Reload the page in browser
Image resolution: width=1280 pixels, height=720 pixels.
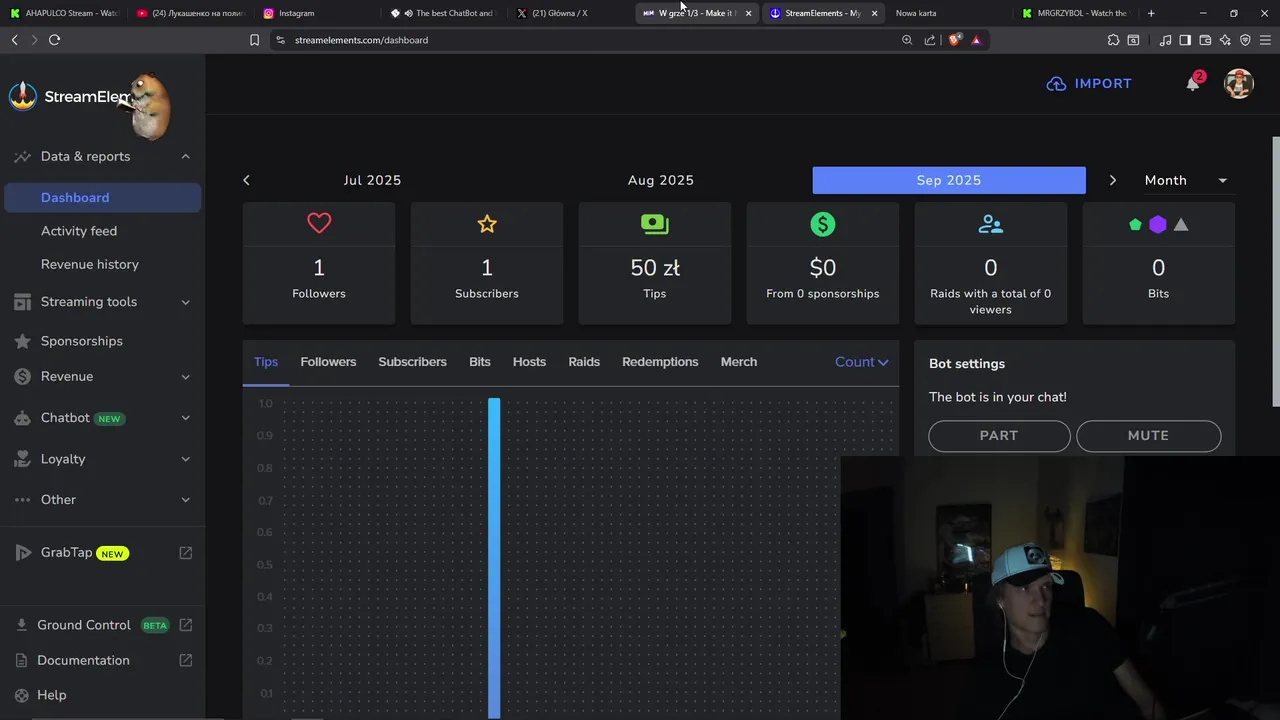coord(54,40)
